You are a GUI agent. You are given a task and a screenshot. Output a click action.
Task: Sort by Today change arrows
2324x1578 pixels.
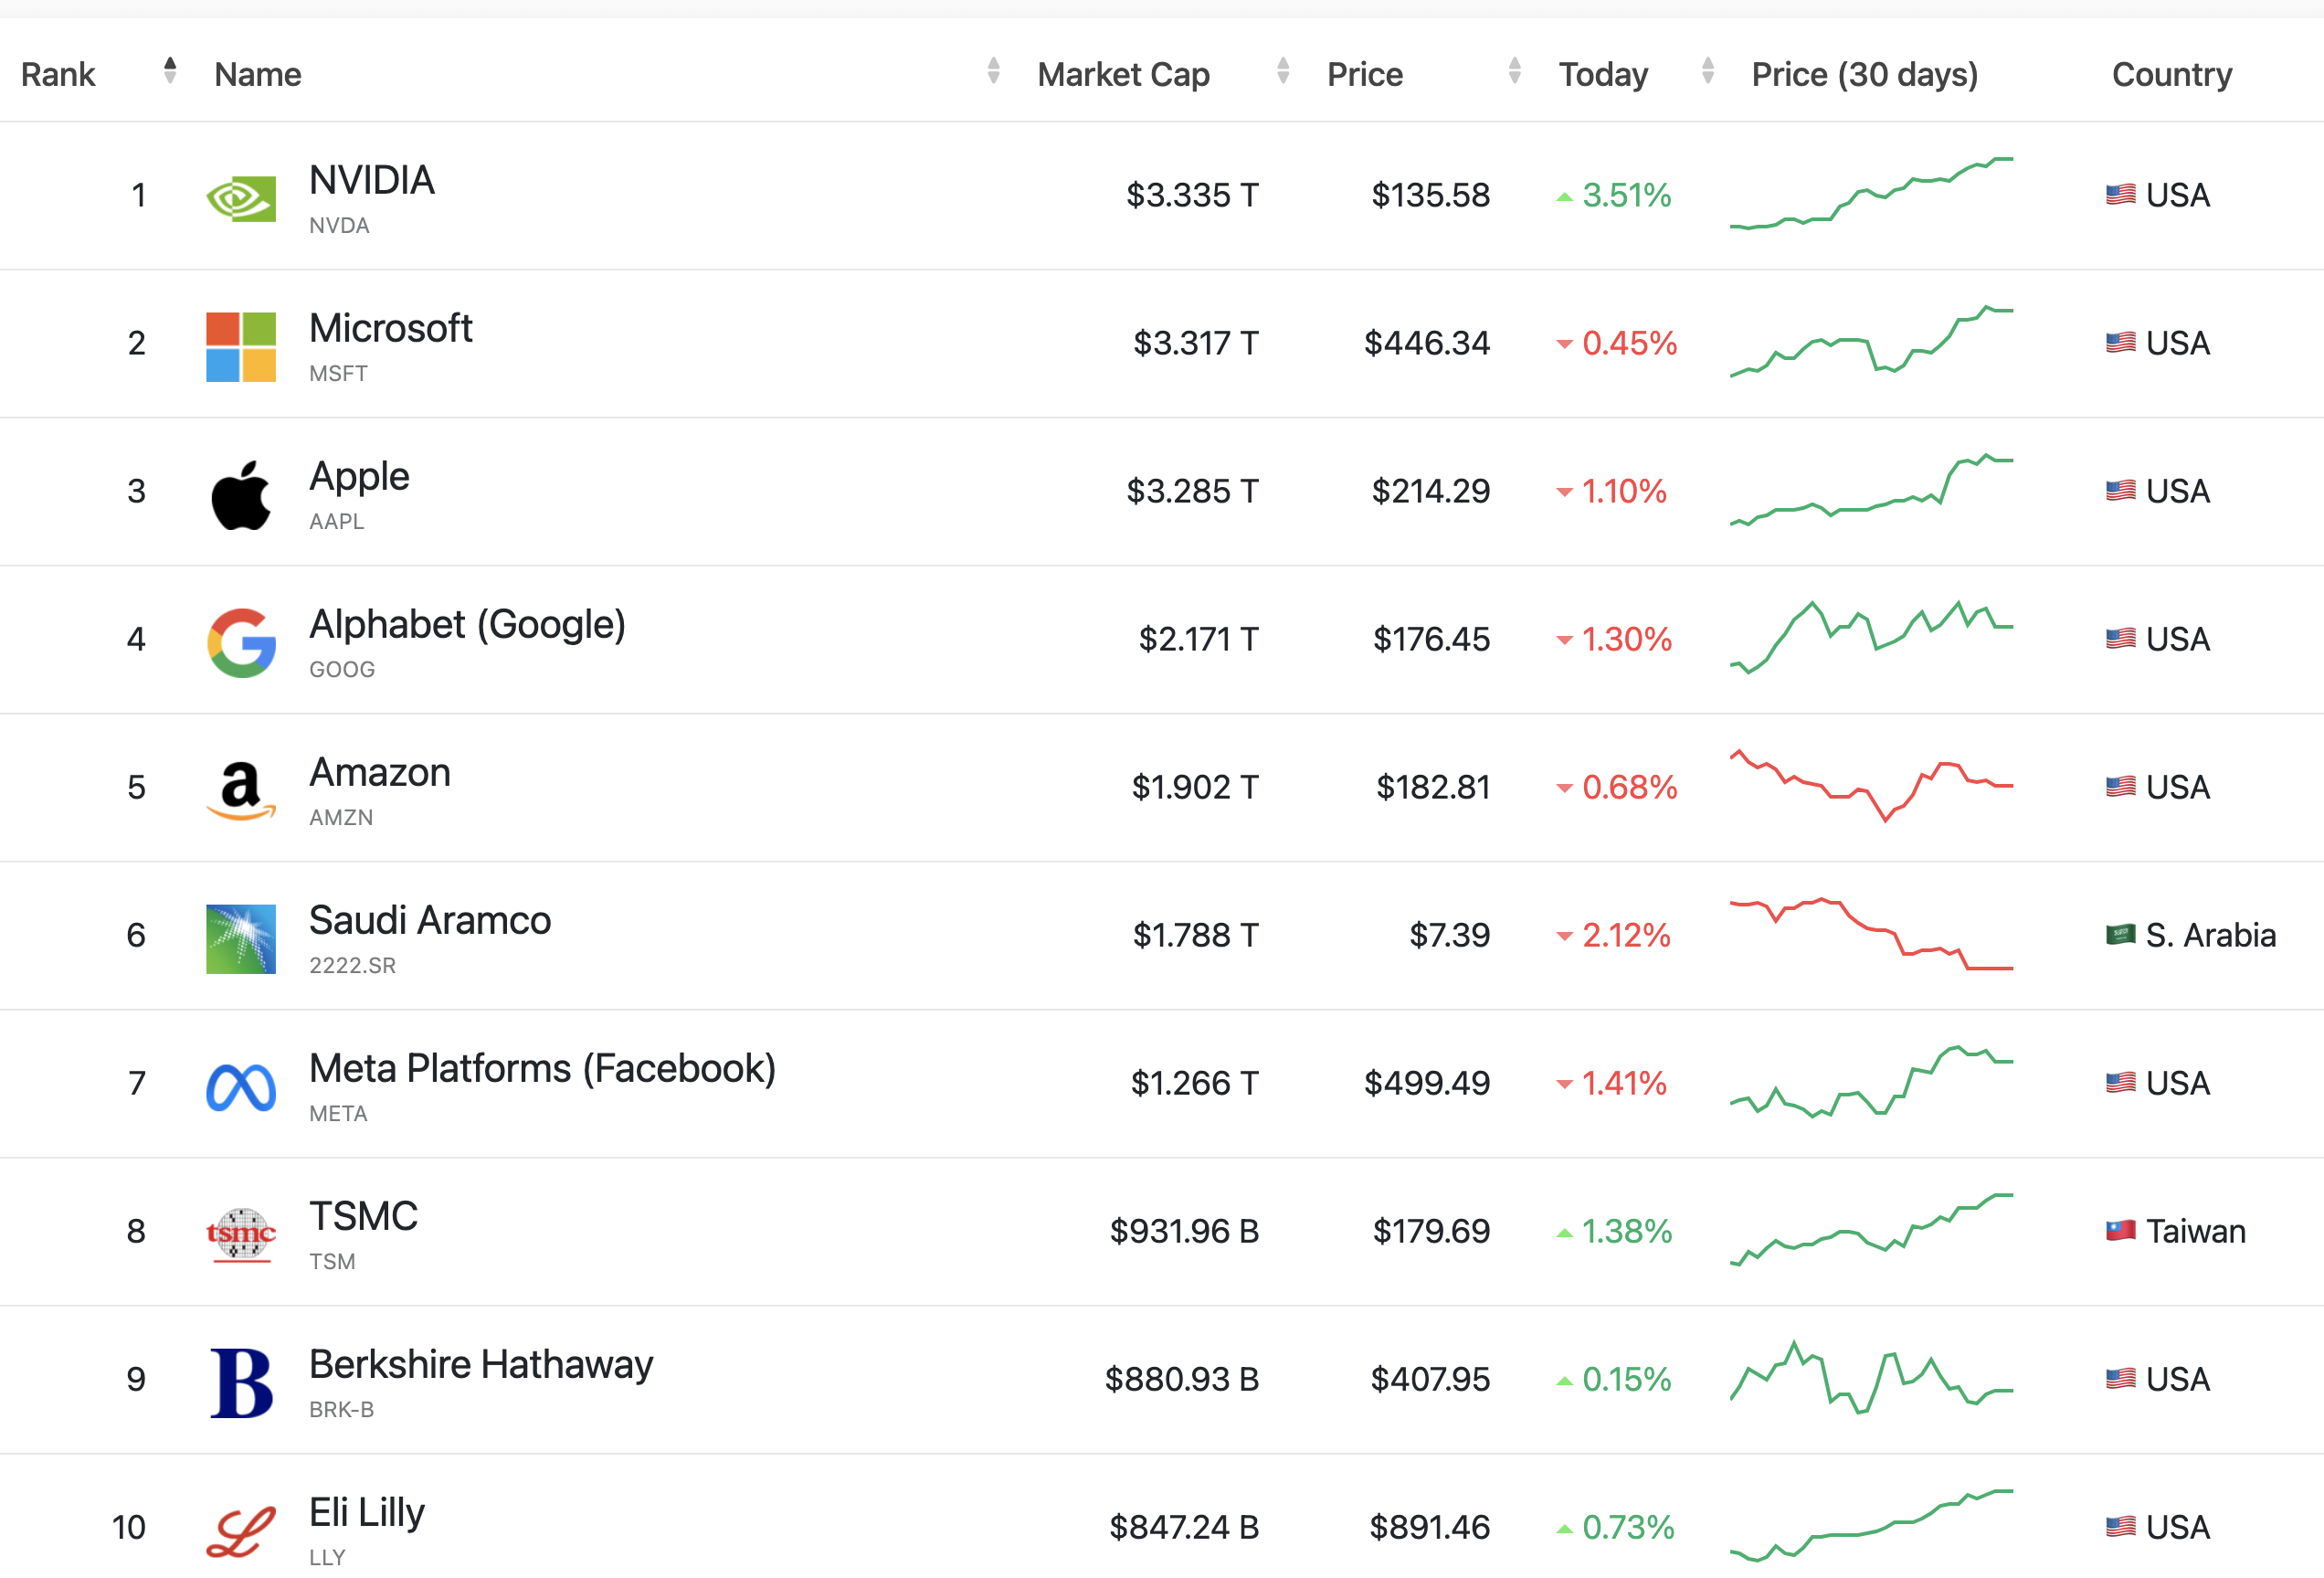(x=1707, y=71)
